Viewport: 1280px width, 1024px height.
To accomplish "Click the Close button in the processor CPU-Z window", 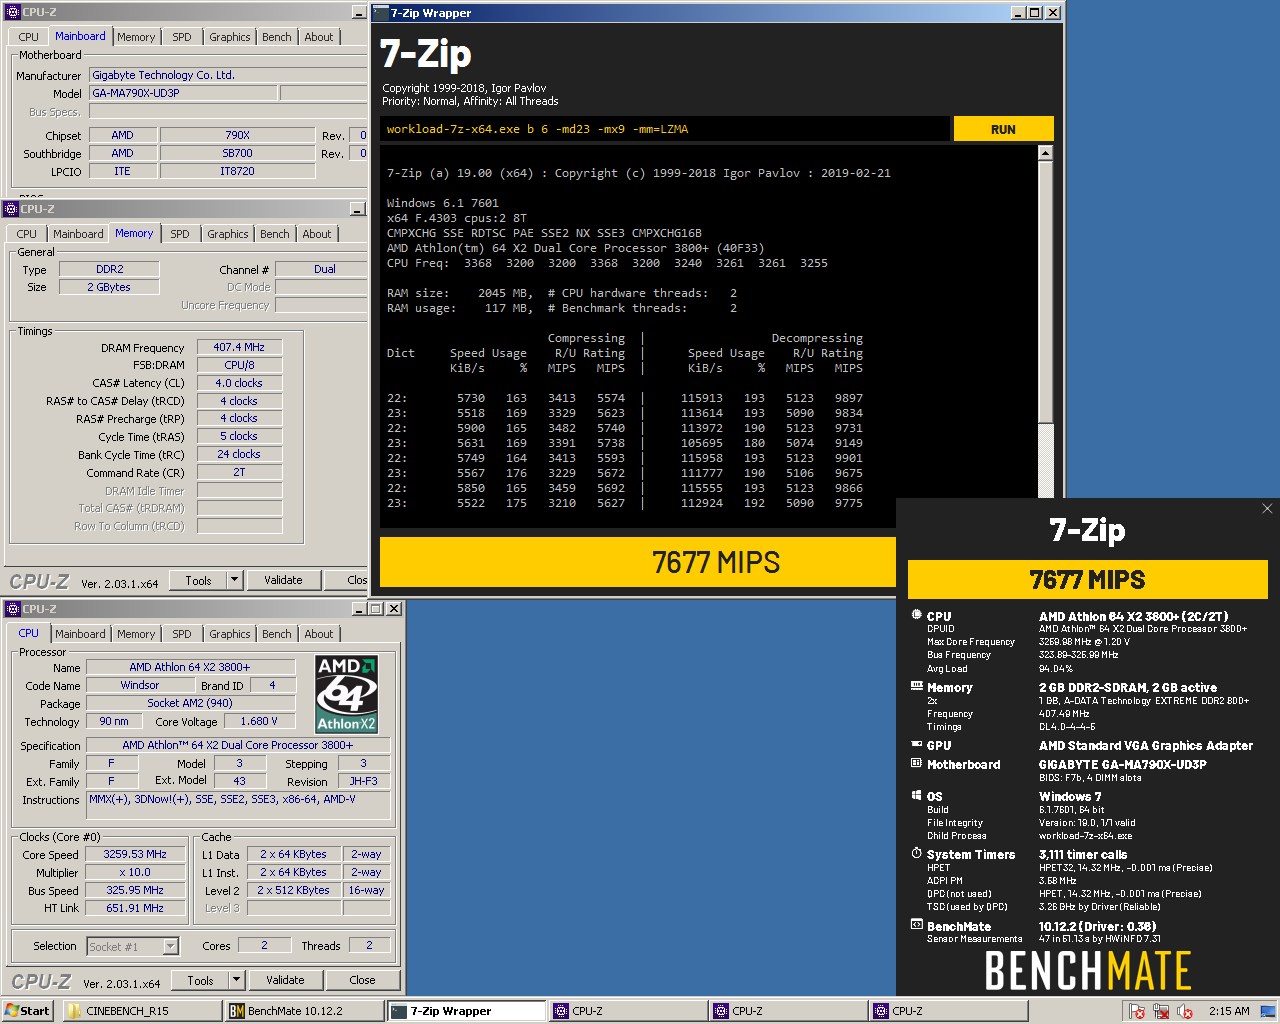I will pos(362,980).
